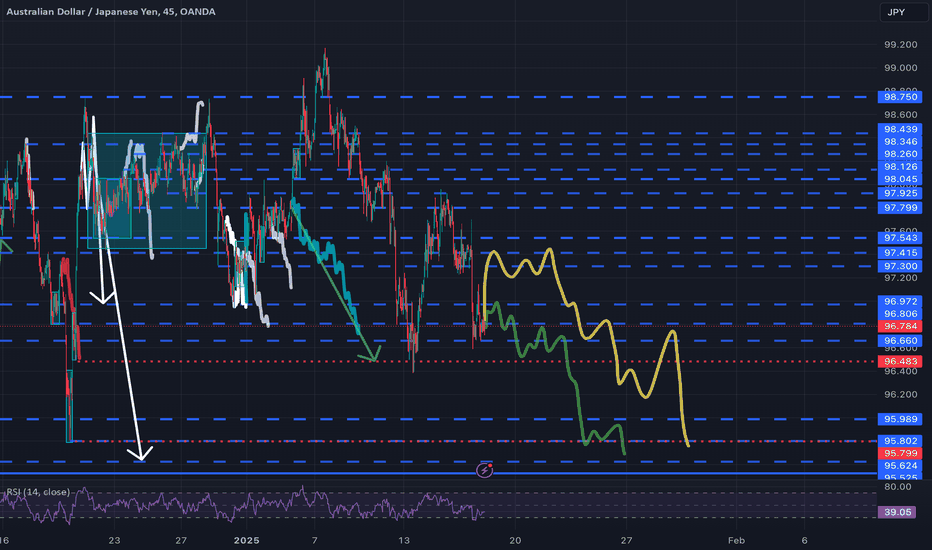Click the 97.415 price level label
The width and height of the screenshot is (932, 550).
pos(900,253)
